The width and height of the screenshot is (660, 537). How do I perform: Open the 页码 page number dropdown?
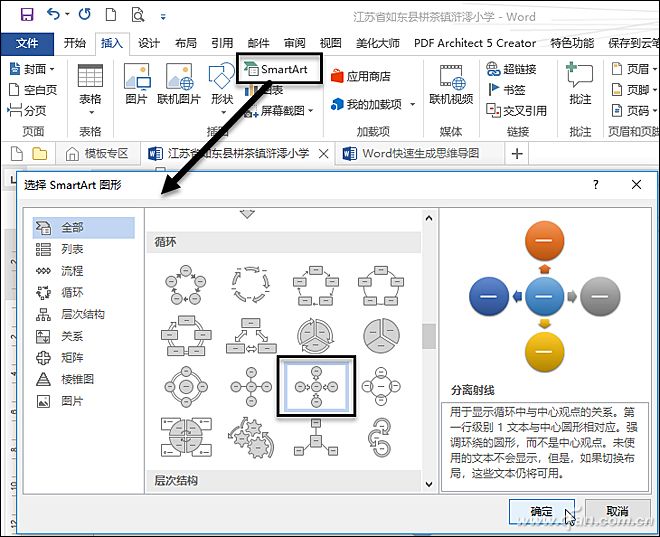point(634,111)
